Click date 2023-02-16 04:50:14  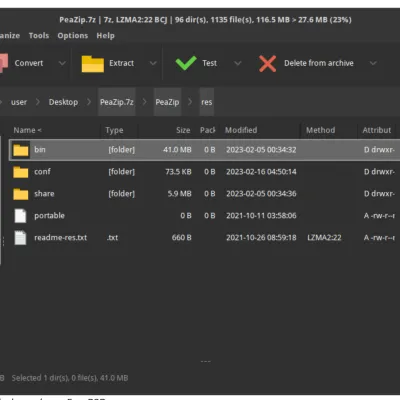click(261, 172)
